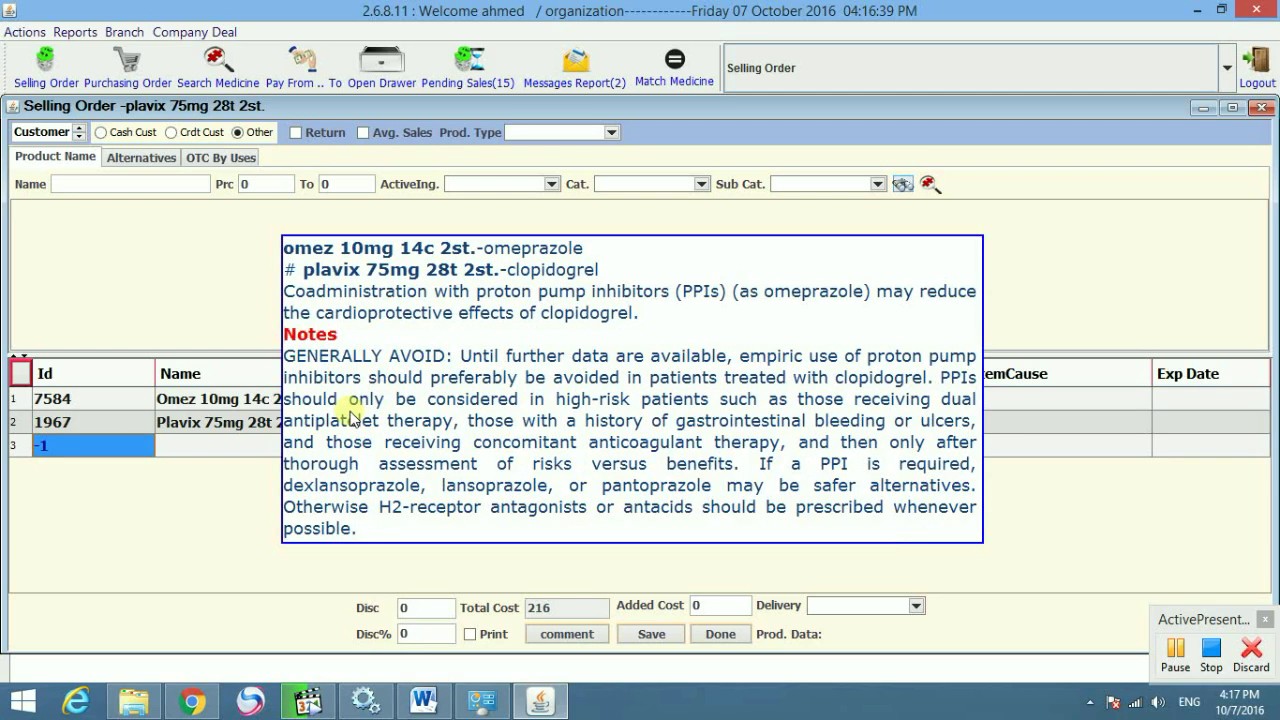Open the ActiveIng. dropdown

[x=551, y=184]
